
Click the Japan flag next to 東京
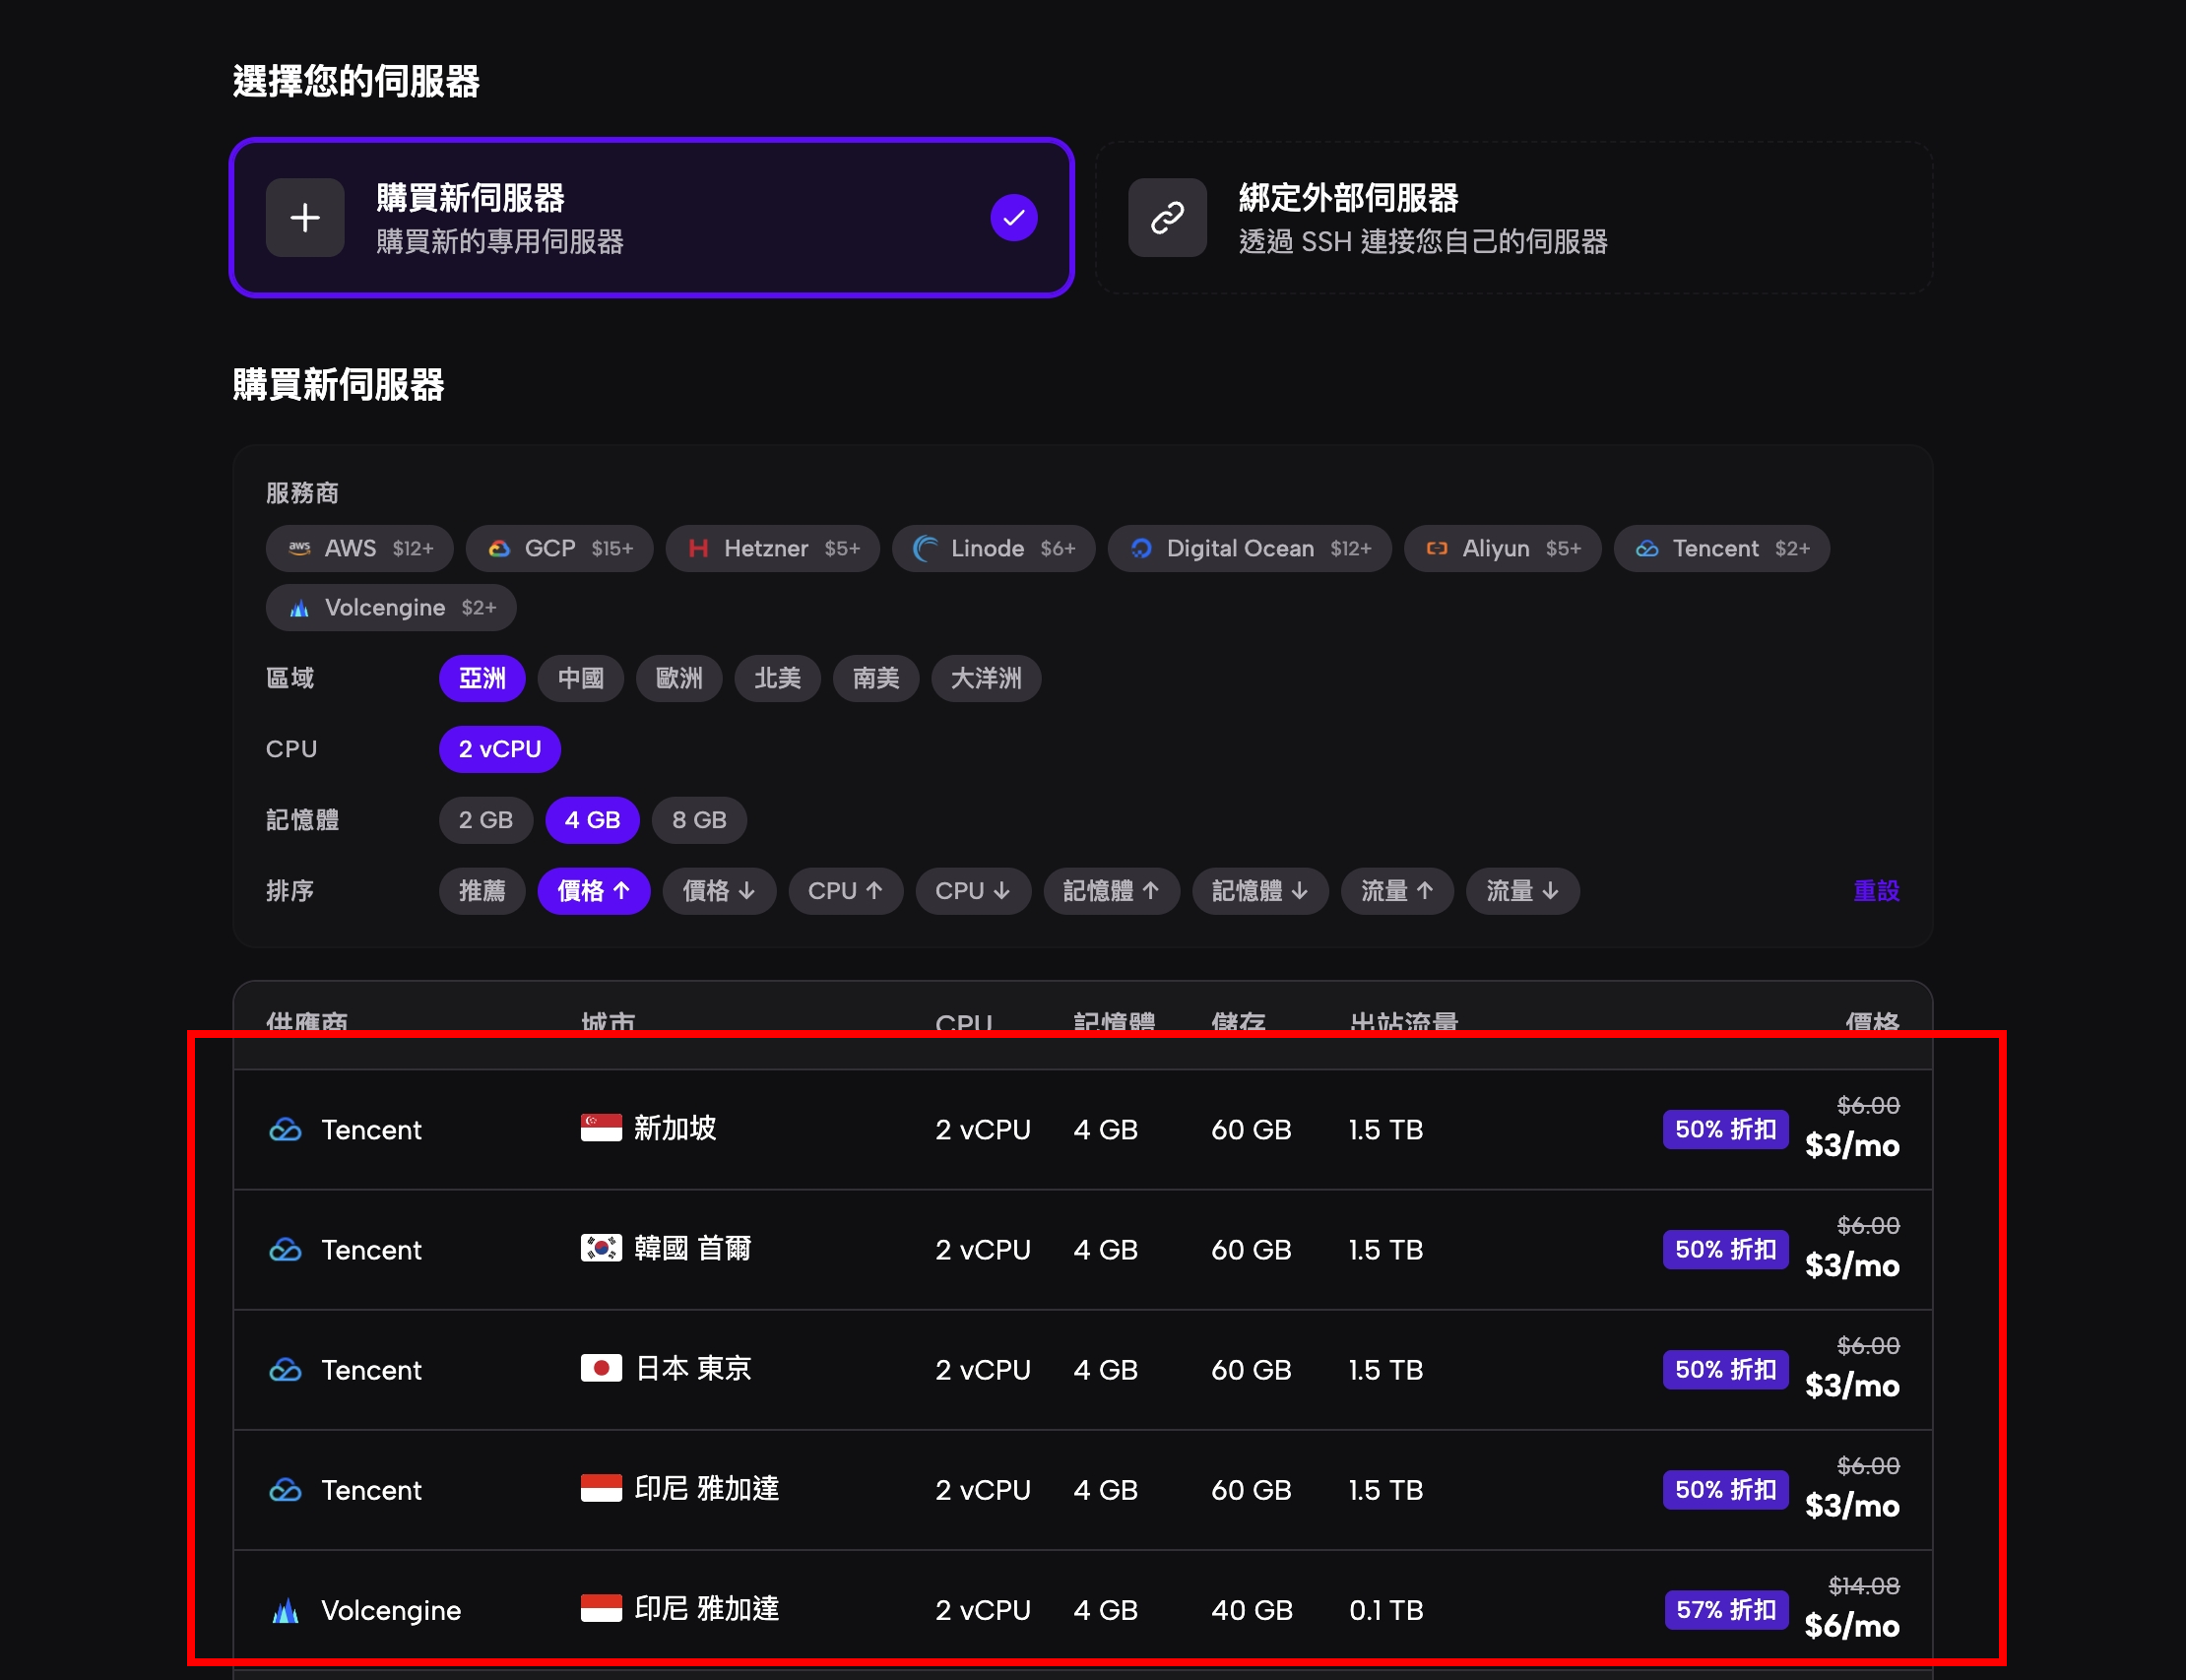point(604,1369)
